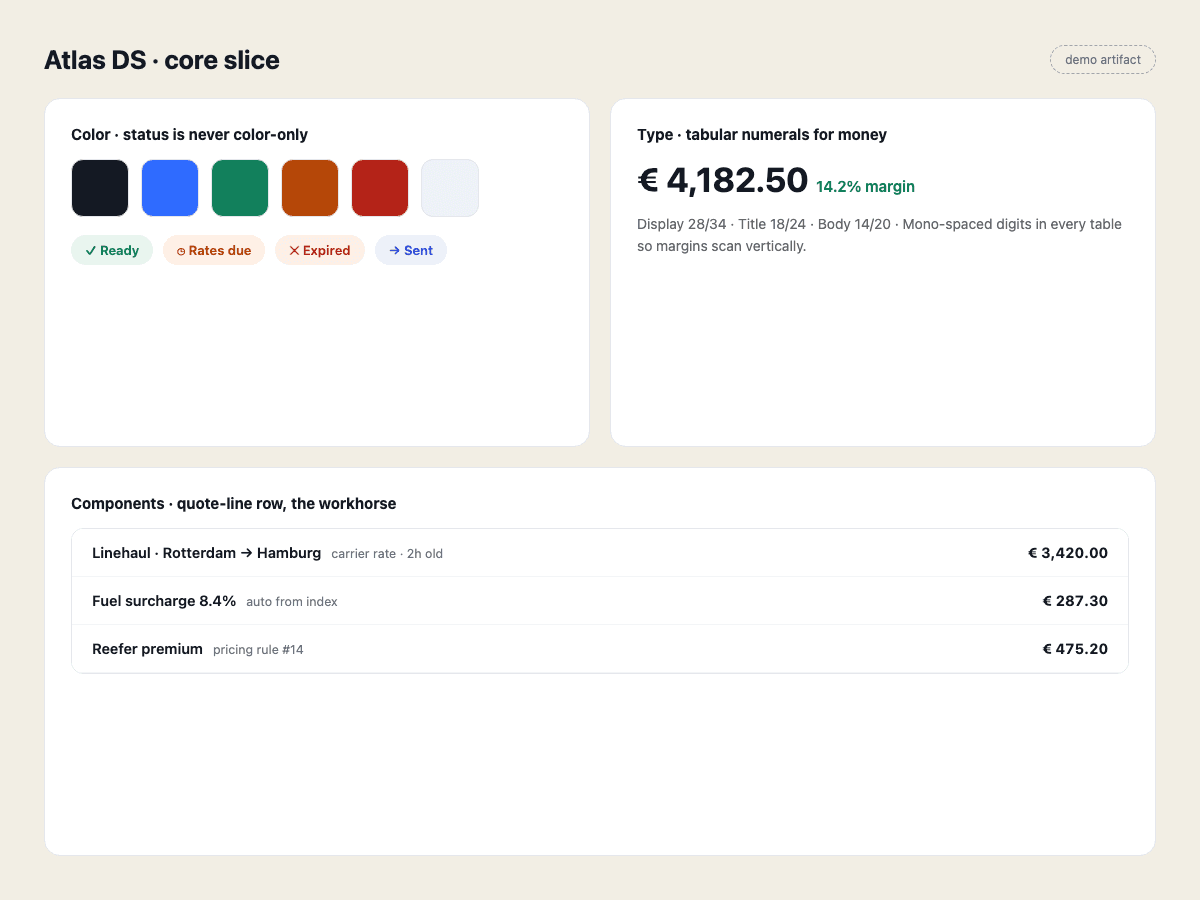Click the checkmark icon in Ready pill

point(91,251)
